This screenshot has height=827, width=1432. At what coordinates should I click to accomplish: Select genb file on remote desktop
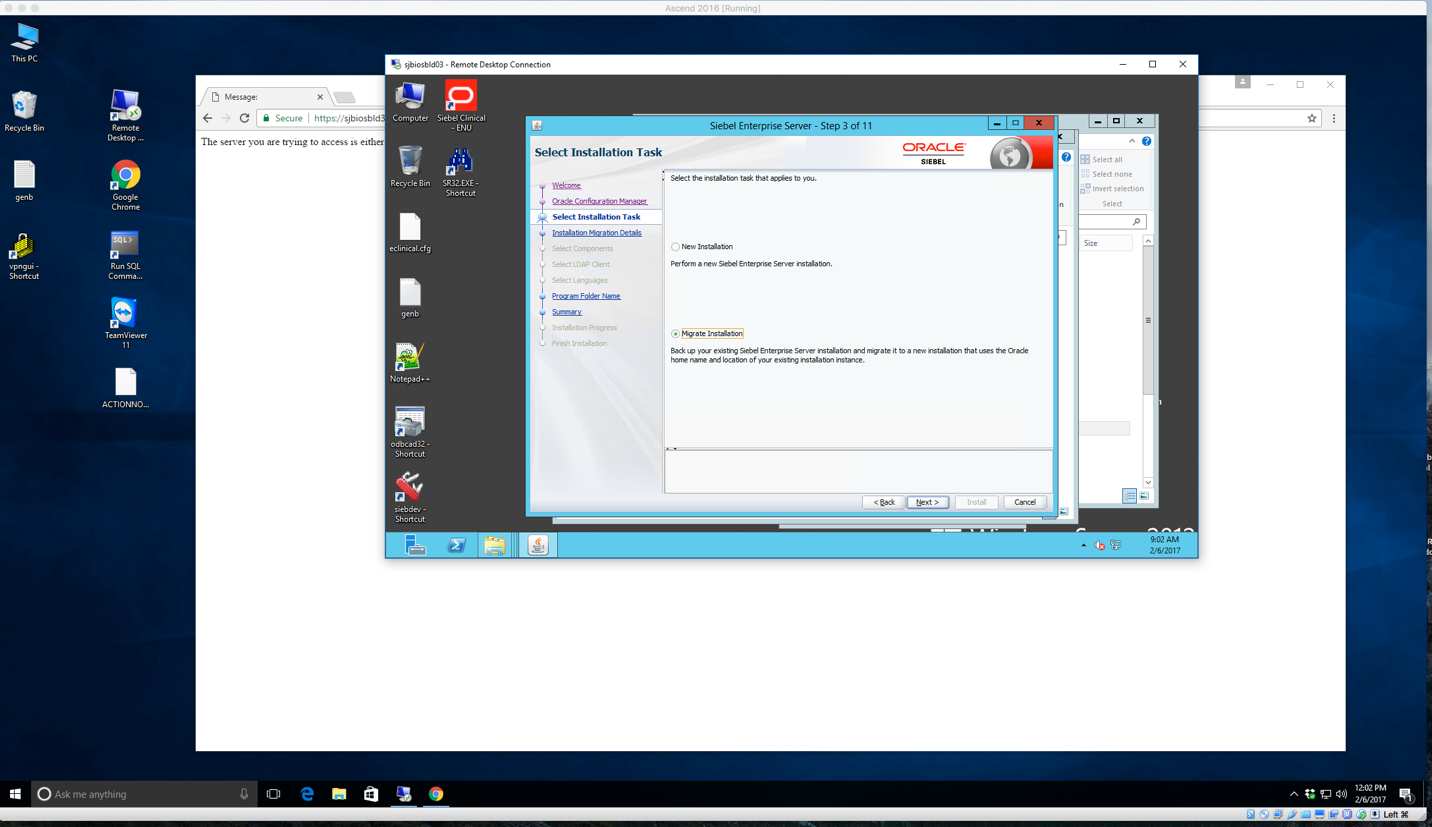(x=410, y=298)
